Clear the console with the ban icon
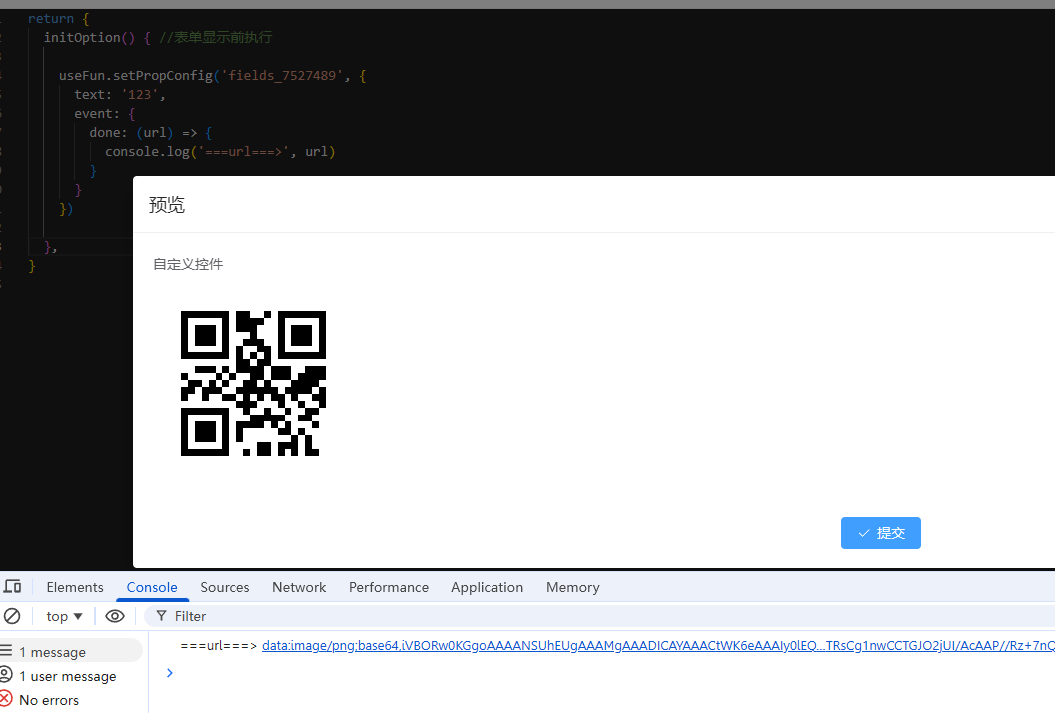1055x713 pixels. coord(12,616)
